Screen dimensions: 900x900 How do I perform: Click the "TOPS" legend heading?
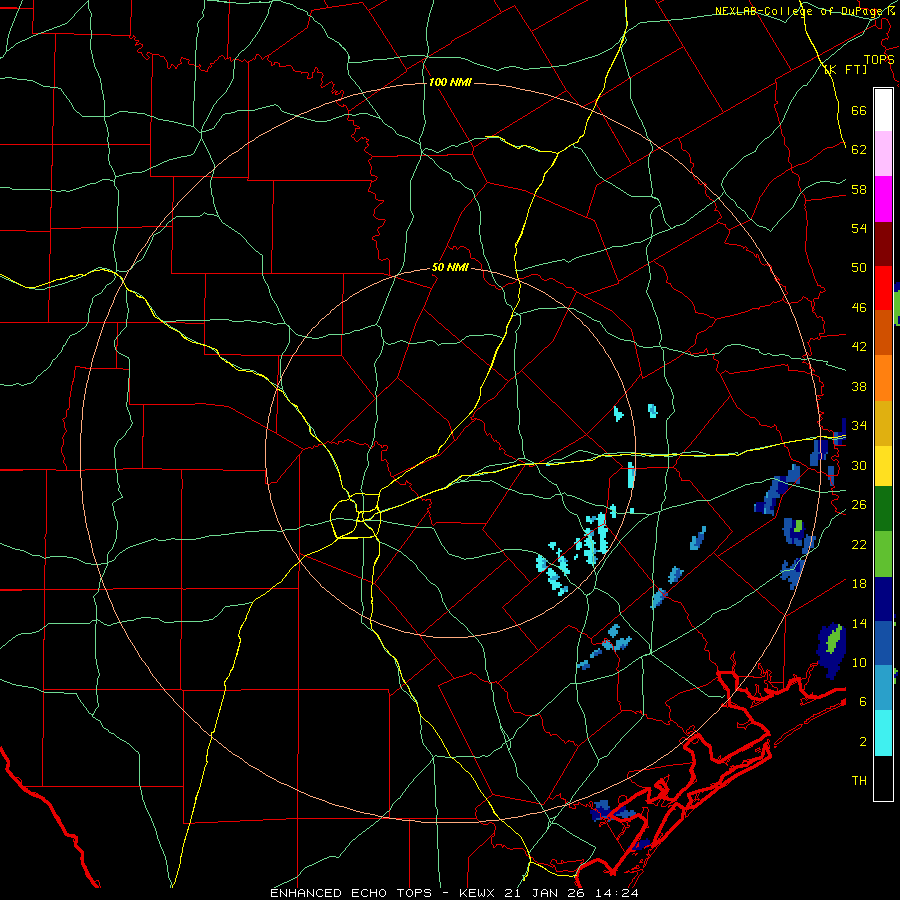coord(879,60)
